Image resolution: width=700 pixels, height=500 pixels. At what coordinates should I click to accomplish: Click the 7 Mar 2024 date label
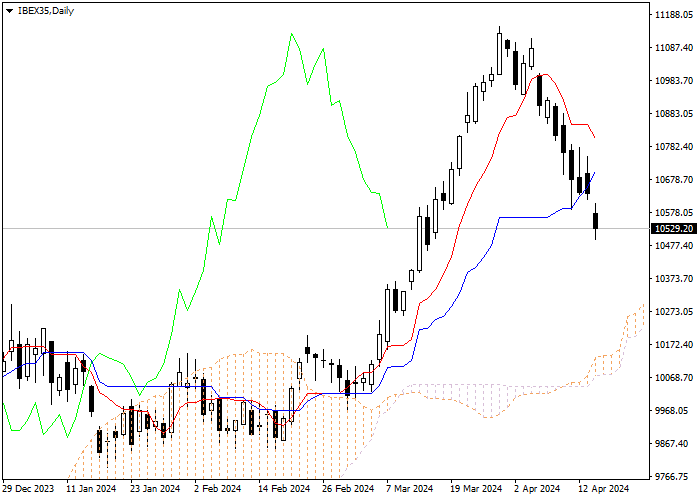click(410, 489)
